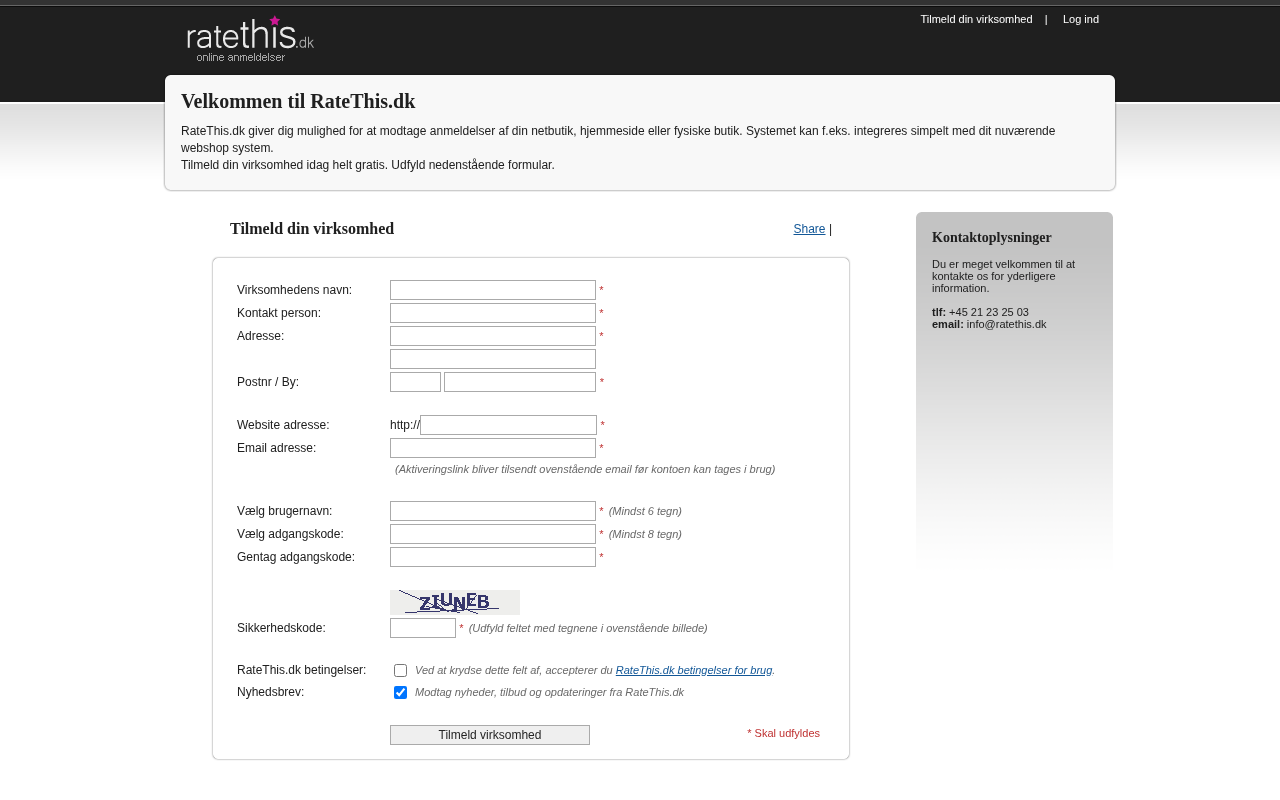Open the "Log ind" menu link
The image size is (1280, 800).
pos(1080,19)
